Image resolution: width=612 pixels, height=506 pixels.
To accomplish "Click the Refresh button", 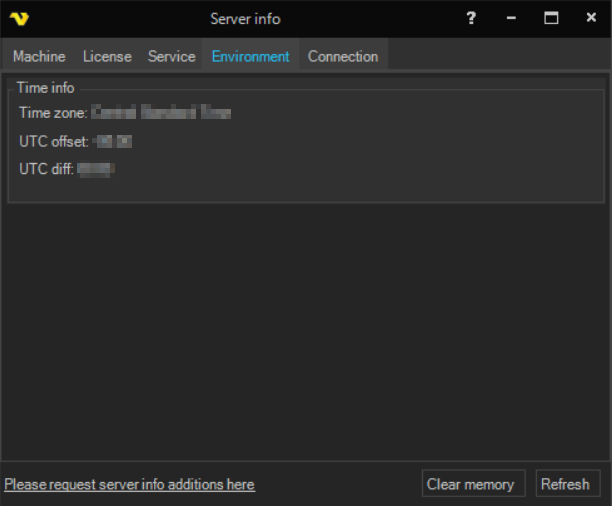I will point(565,484).
